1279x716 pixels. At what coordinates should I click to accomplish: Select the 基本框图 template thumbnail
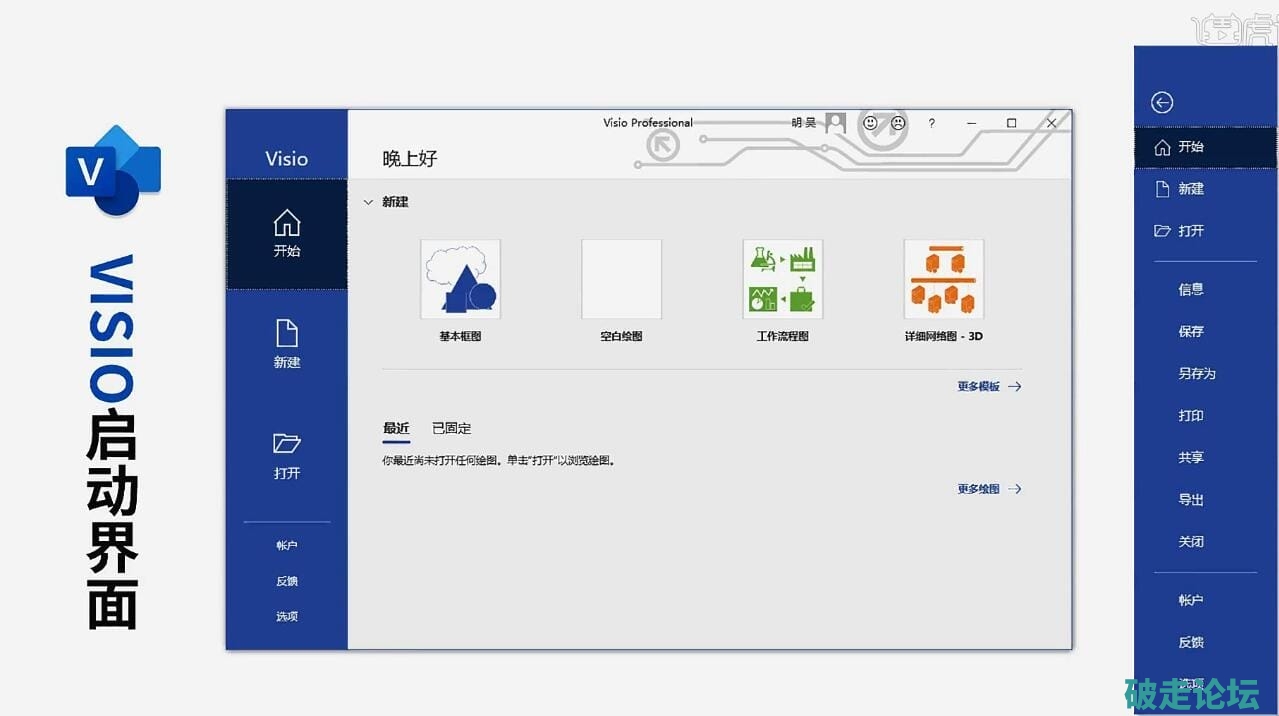point(460,279)
